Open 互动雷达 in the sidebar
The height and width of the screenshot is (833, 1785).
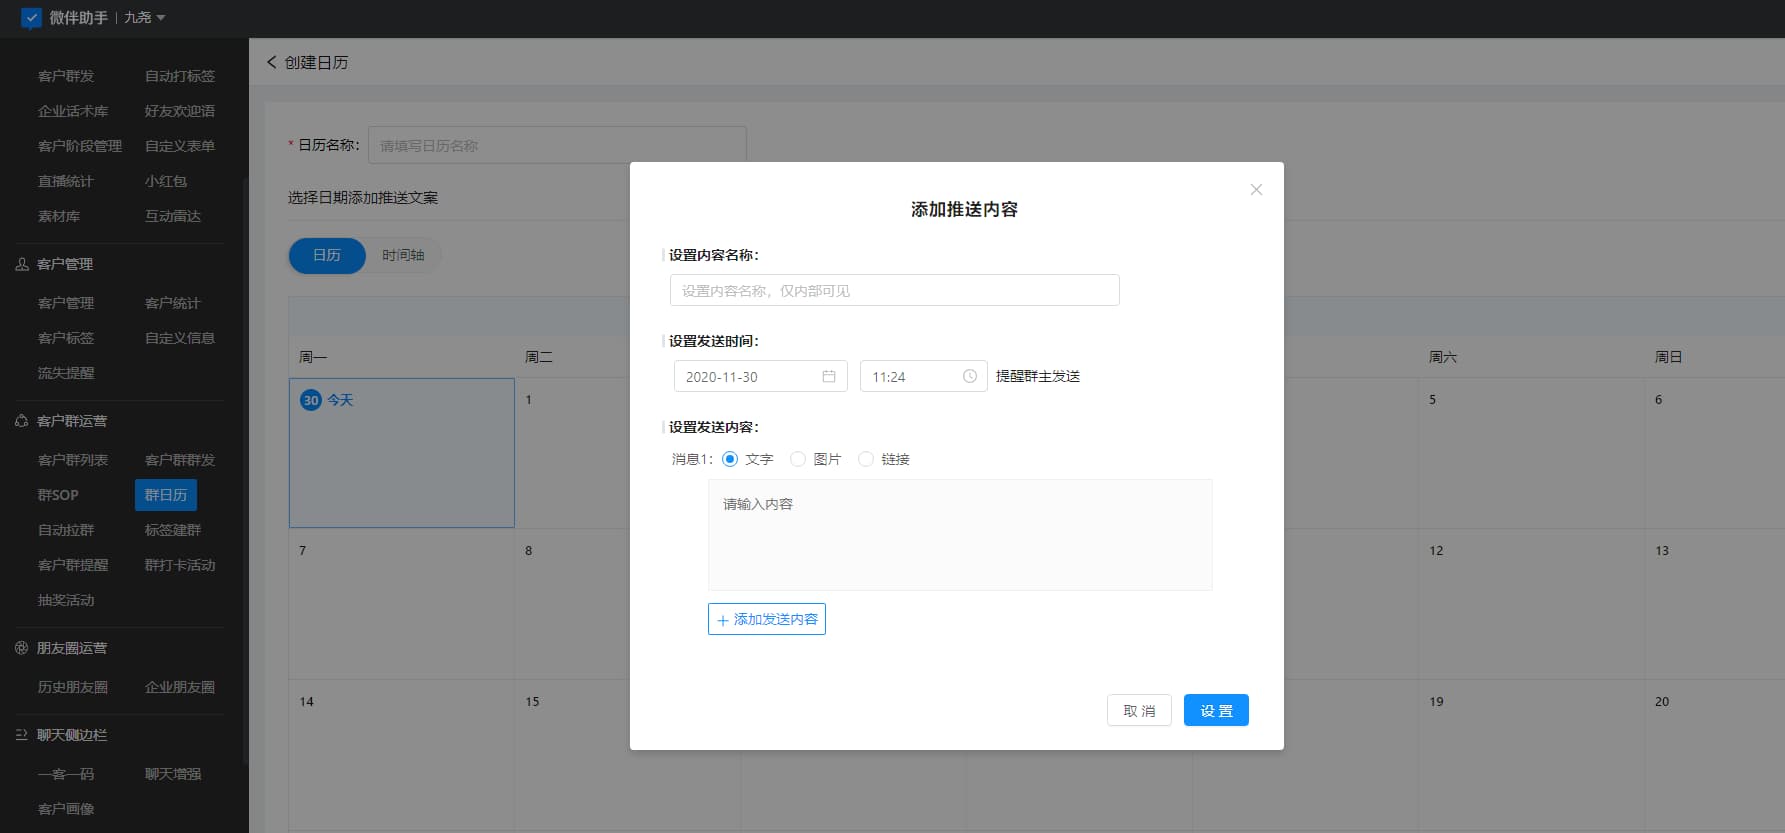point(173,216)
